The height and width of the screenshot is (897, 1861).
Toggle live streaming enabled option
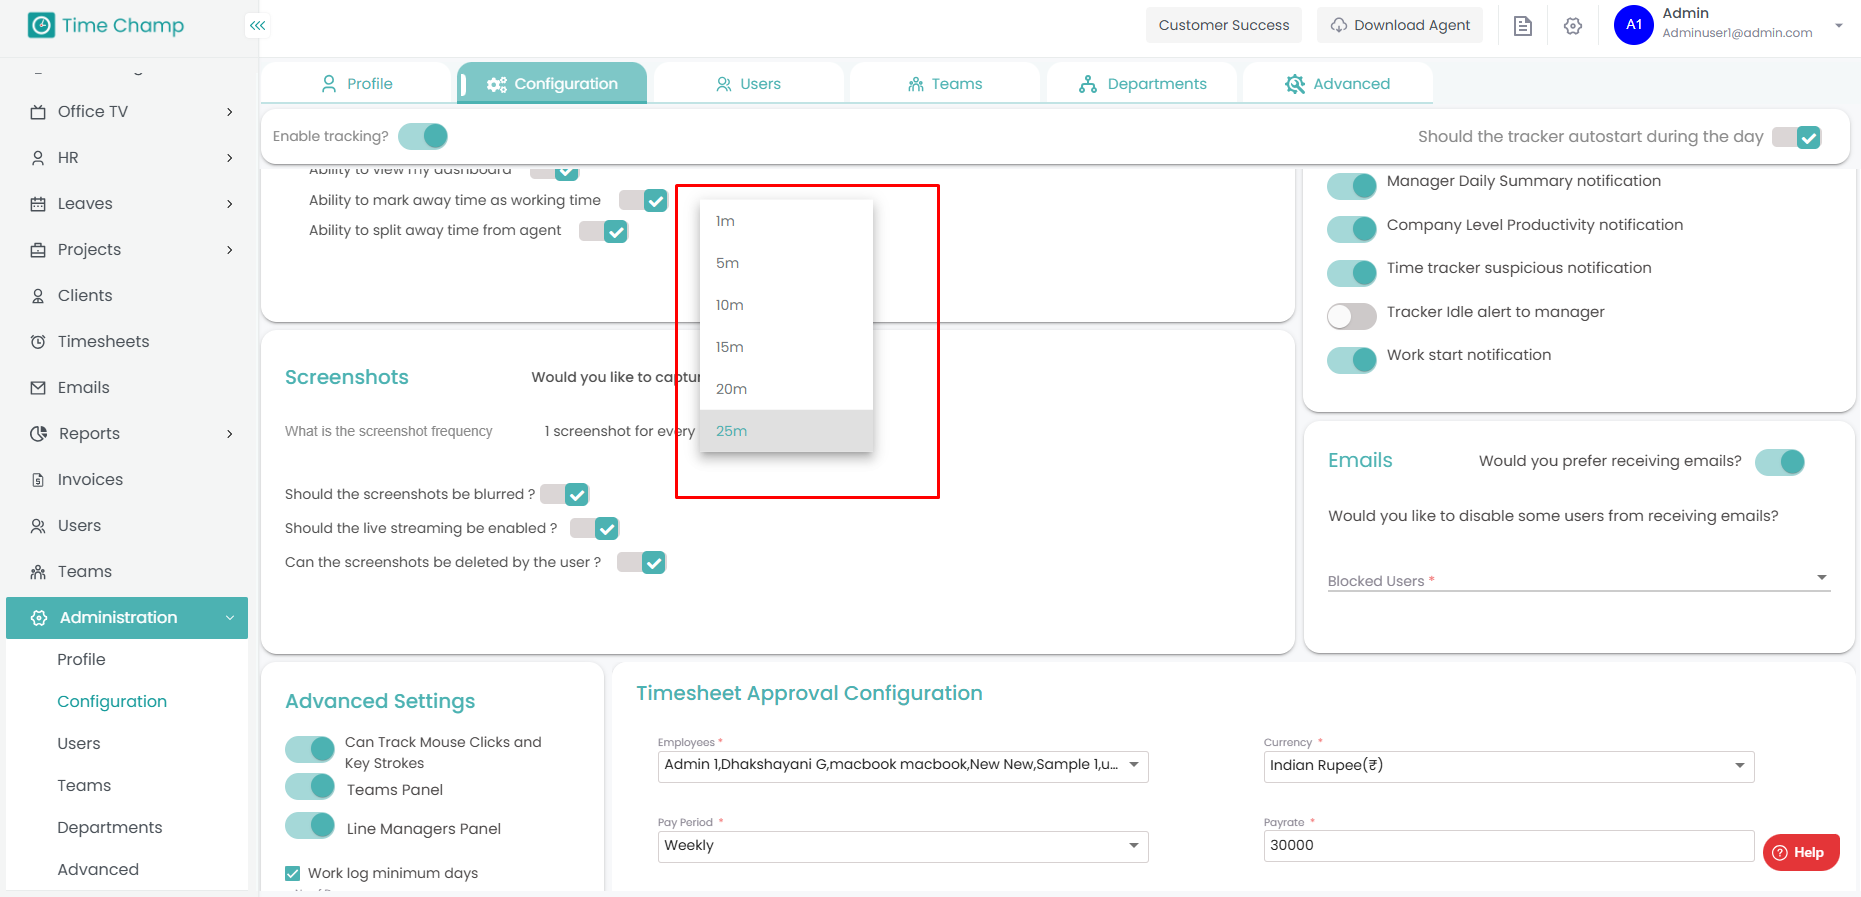(x=594, y=528)
